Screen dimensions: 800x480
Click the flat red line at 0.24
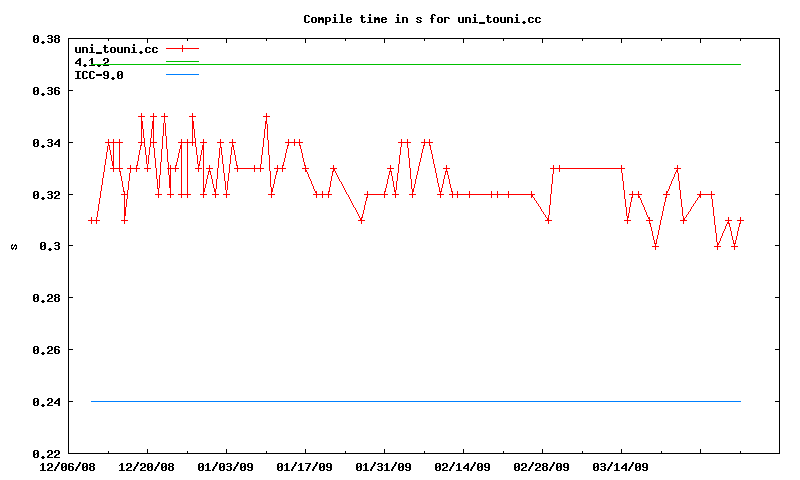(x=415, y=401)
